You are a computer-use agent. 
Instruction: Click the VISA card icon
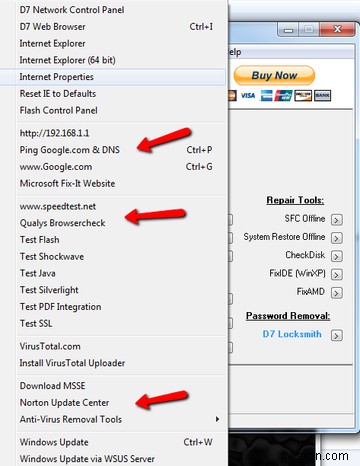pyautogui.click(x=248, y=96)
